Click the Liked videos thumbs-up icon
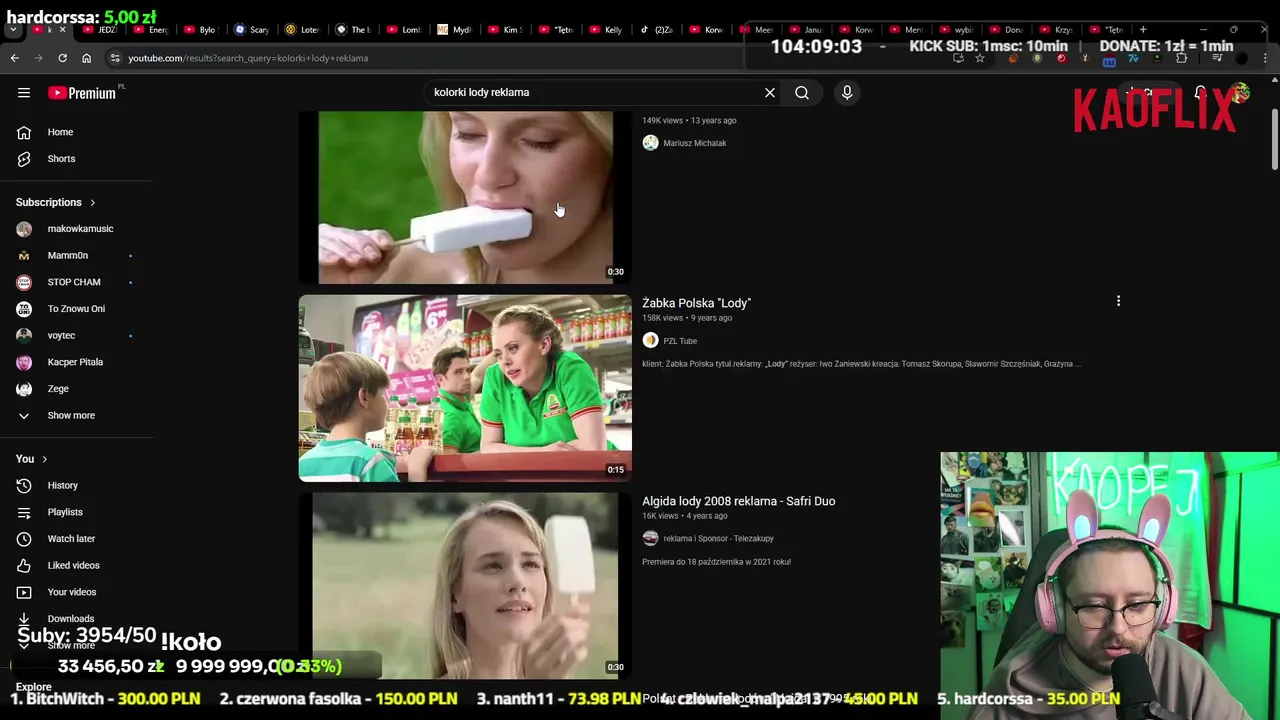 (x=24, y=565)
